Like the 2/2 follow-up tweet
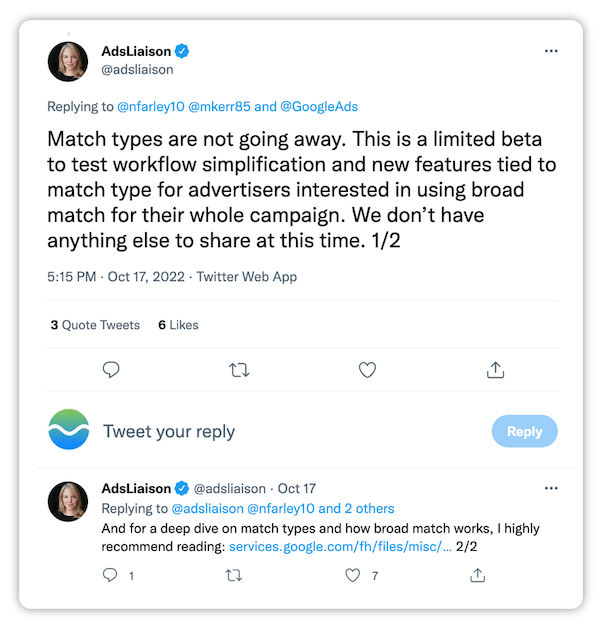Viewport: 600px width, 624px height. 352,575
